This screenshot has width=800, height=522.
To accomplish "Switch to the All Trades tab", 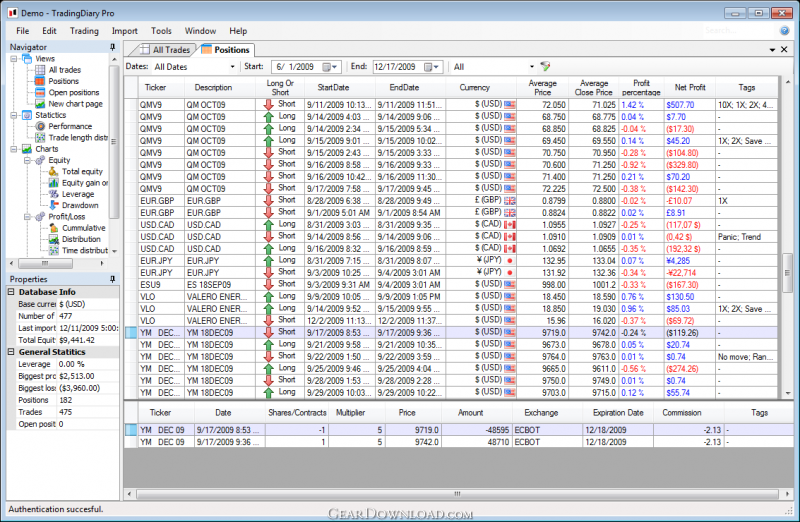I will coord(164,49).
